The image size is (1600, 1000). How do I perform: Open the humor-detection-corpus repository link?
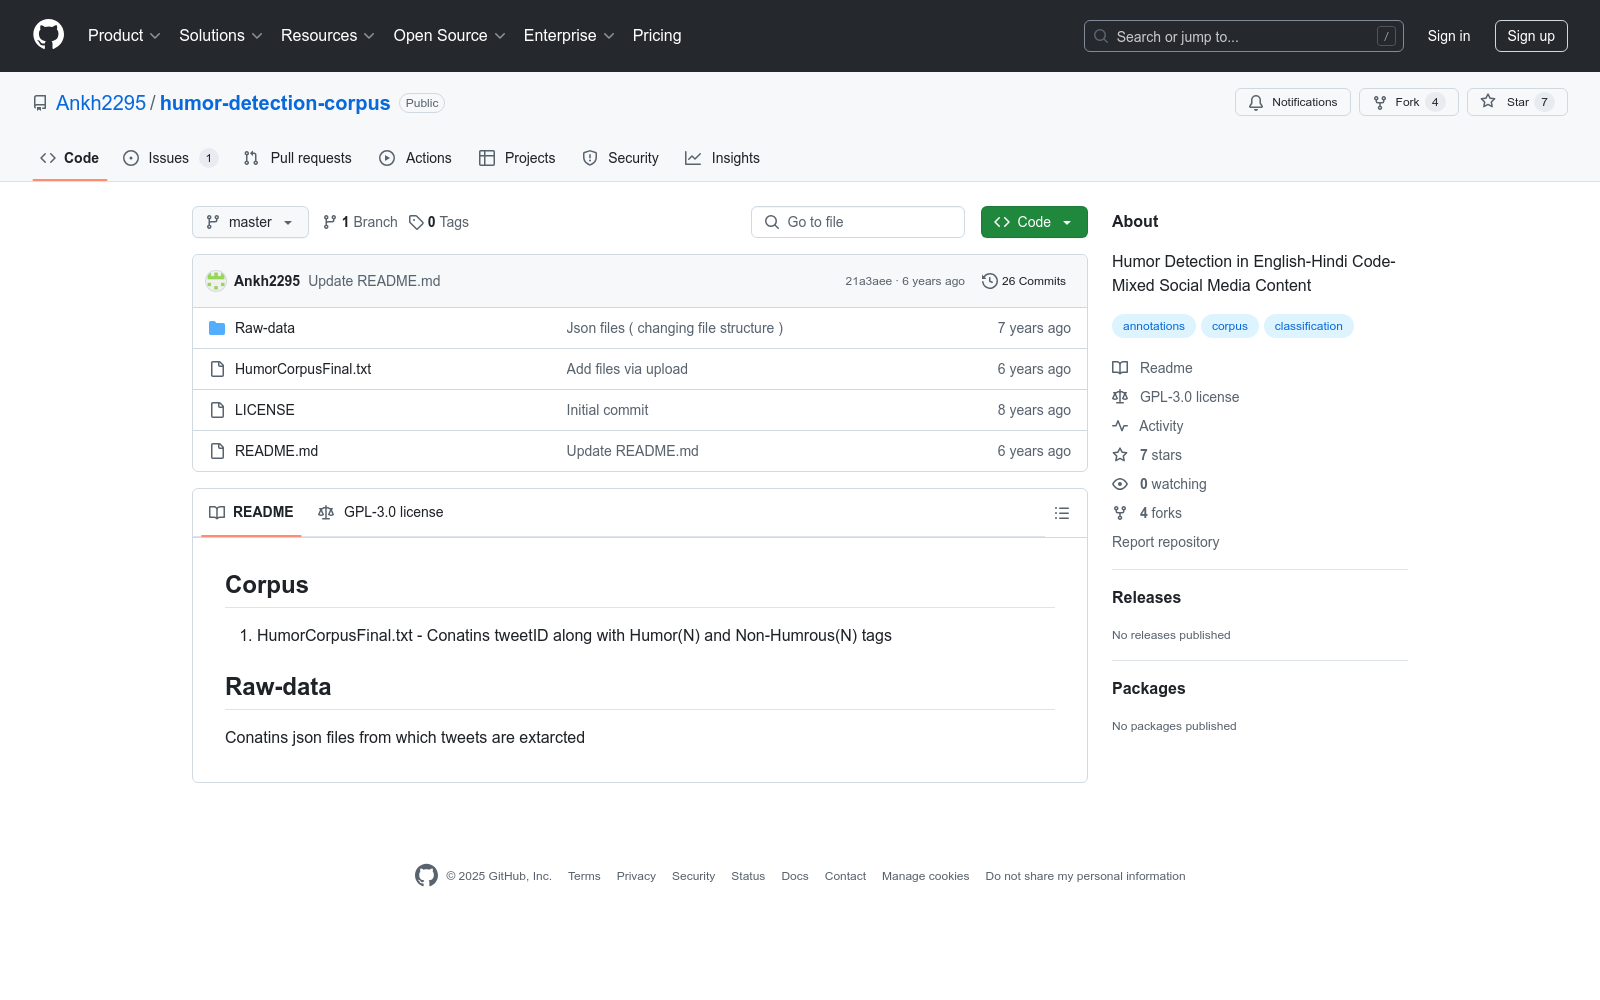pos(275,103)
